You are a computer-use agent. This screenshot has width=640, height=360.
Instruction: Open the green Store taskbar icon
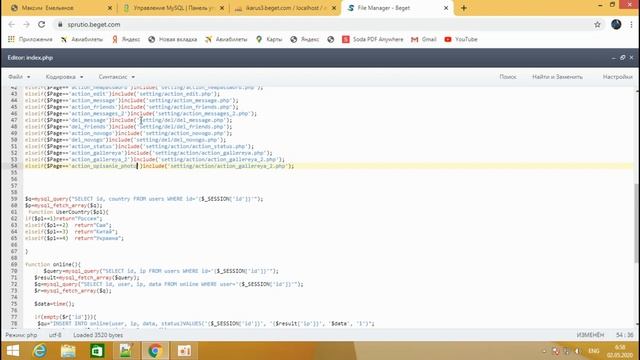pos(97,351)
